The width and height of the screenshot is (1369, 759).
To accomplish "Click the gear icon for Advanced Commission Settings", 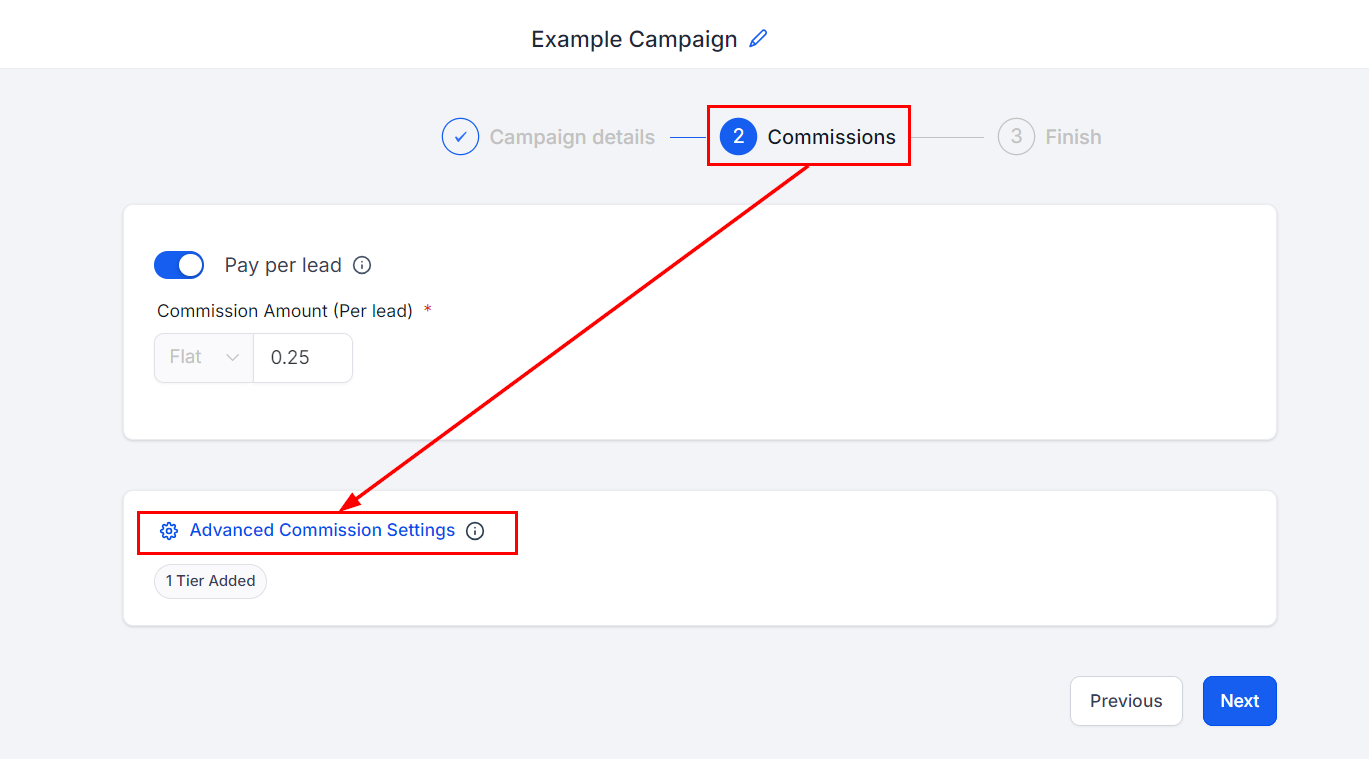I will point(169,531).
